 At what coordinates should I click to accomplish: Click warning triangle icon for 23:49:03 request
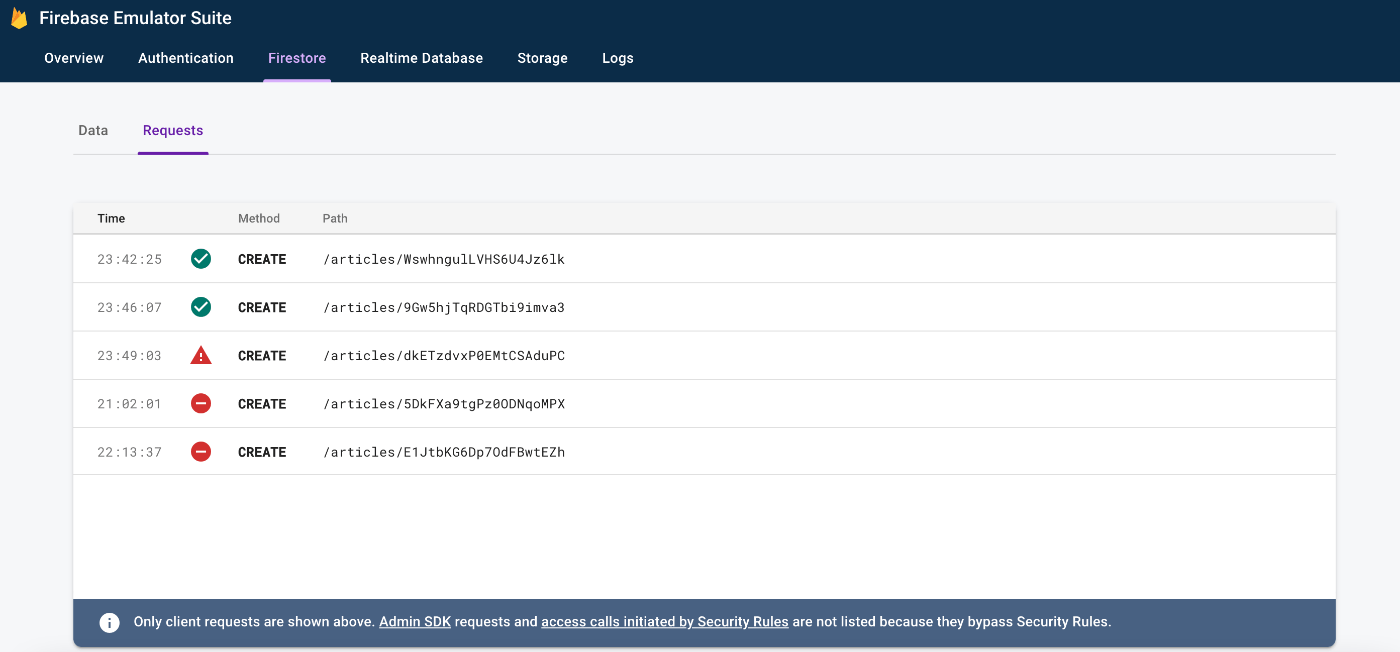[x=201, y=355]
